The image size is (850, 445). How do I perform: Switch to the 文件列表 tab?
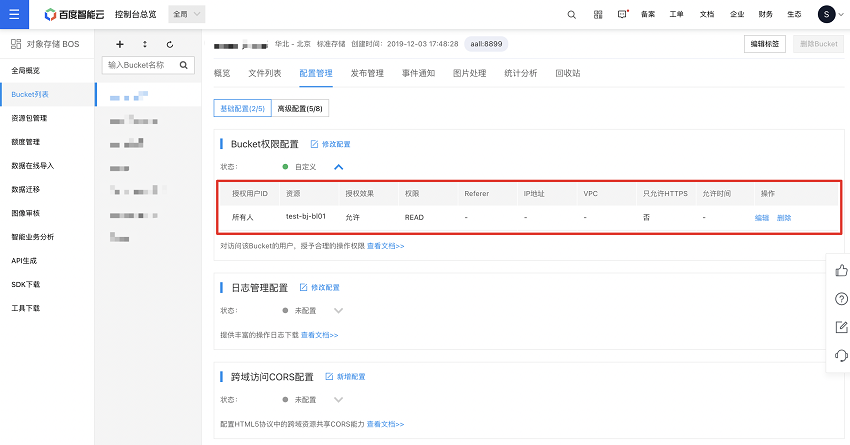265,73
